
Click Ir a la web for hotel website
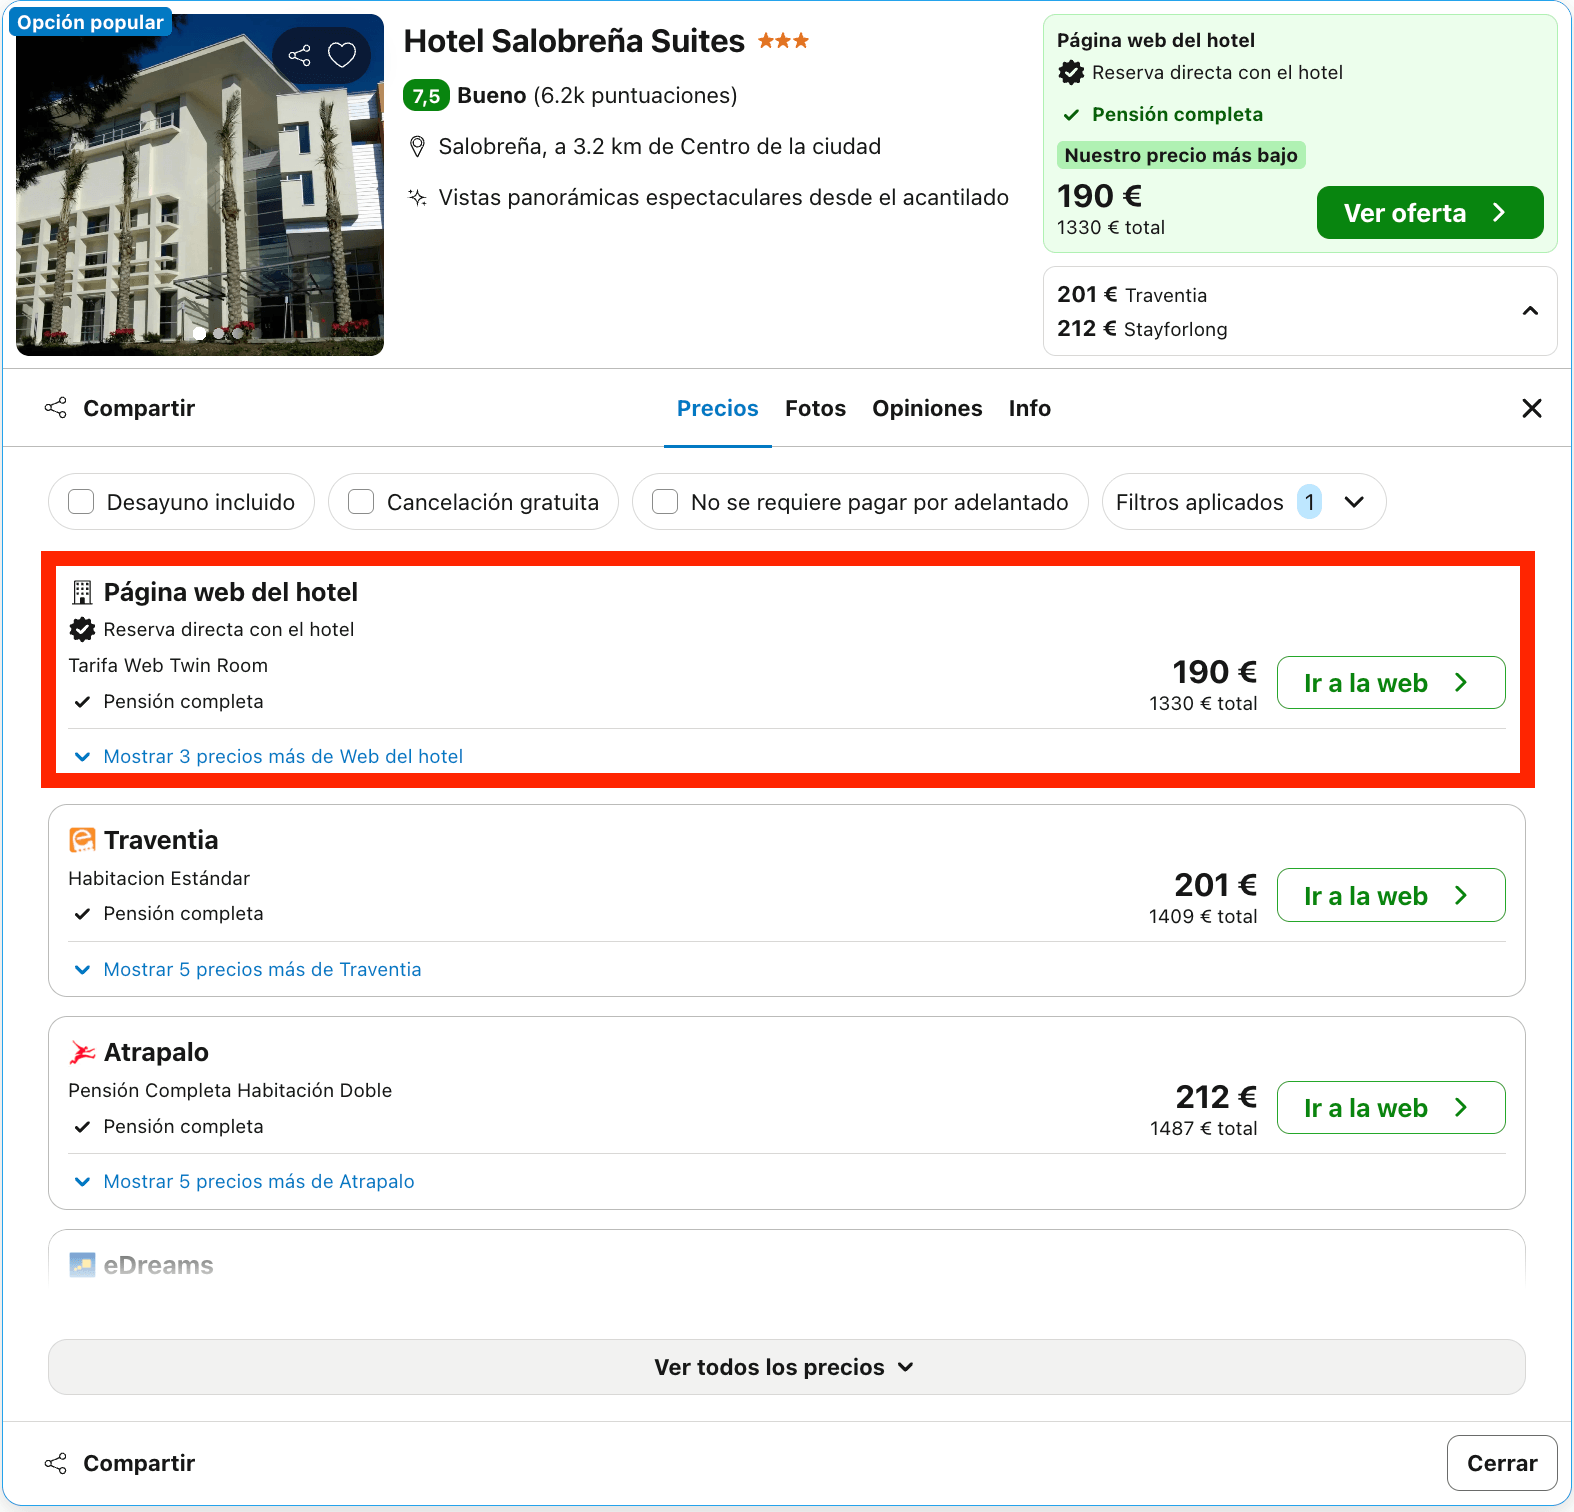click(x=1391, y=683)
